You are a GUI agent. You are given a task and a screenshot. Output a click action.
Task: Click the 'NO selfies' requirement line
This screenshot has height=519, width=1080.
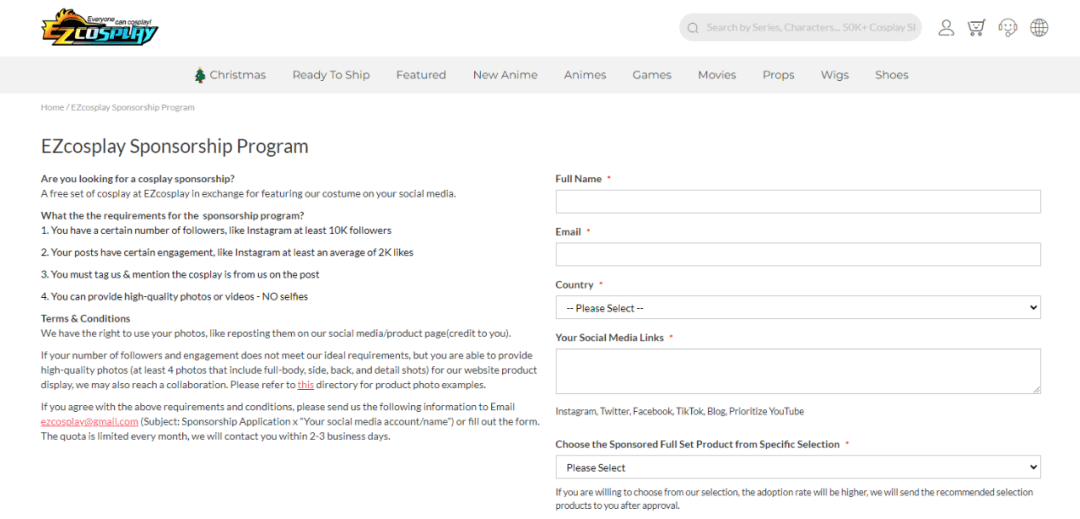(x=174, y=297)
